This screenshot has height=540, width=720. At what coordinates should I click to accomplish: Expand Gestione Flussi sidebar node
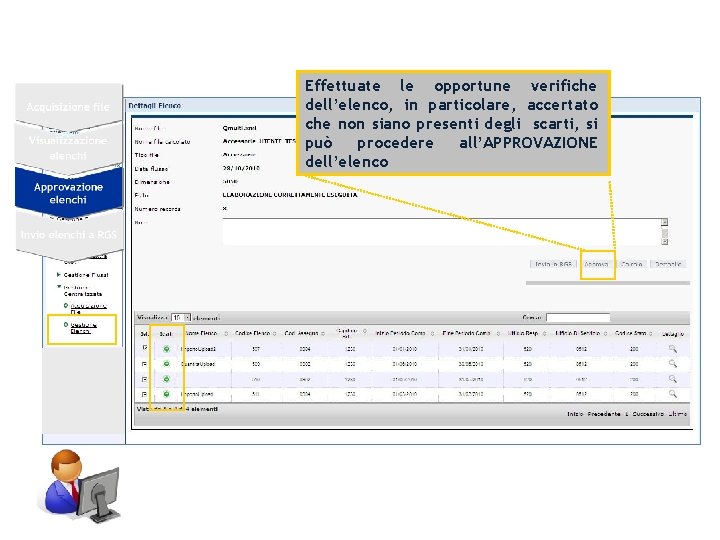tap(58, 275)
